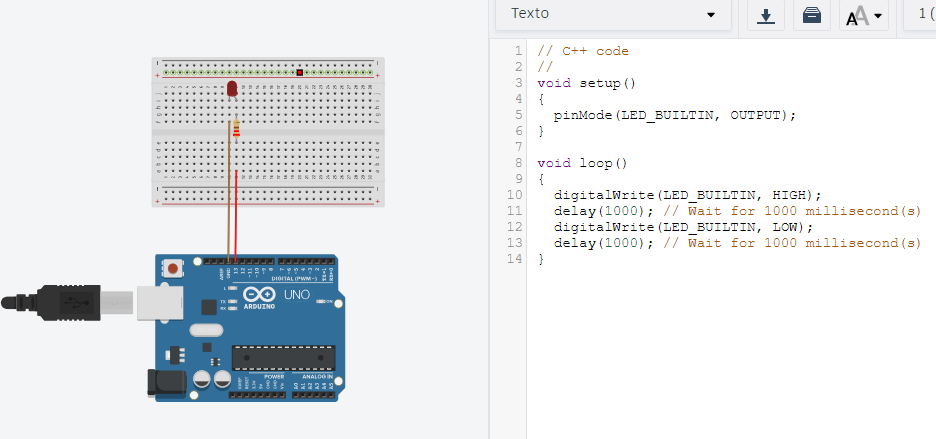
Task: Select the red LED on the breadboard
Action: point(232,90)
